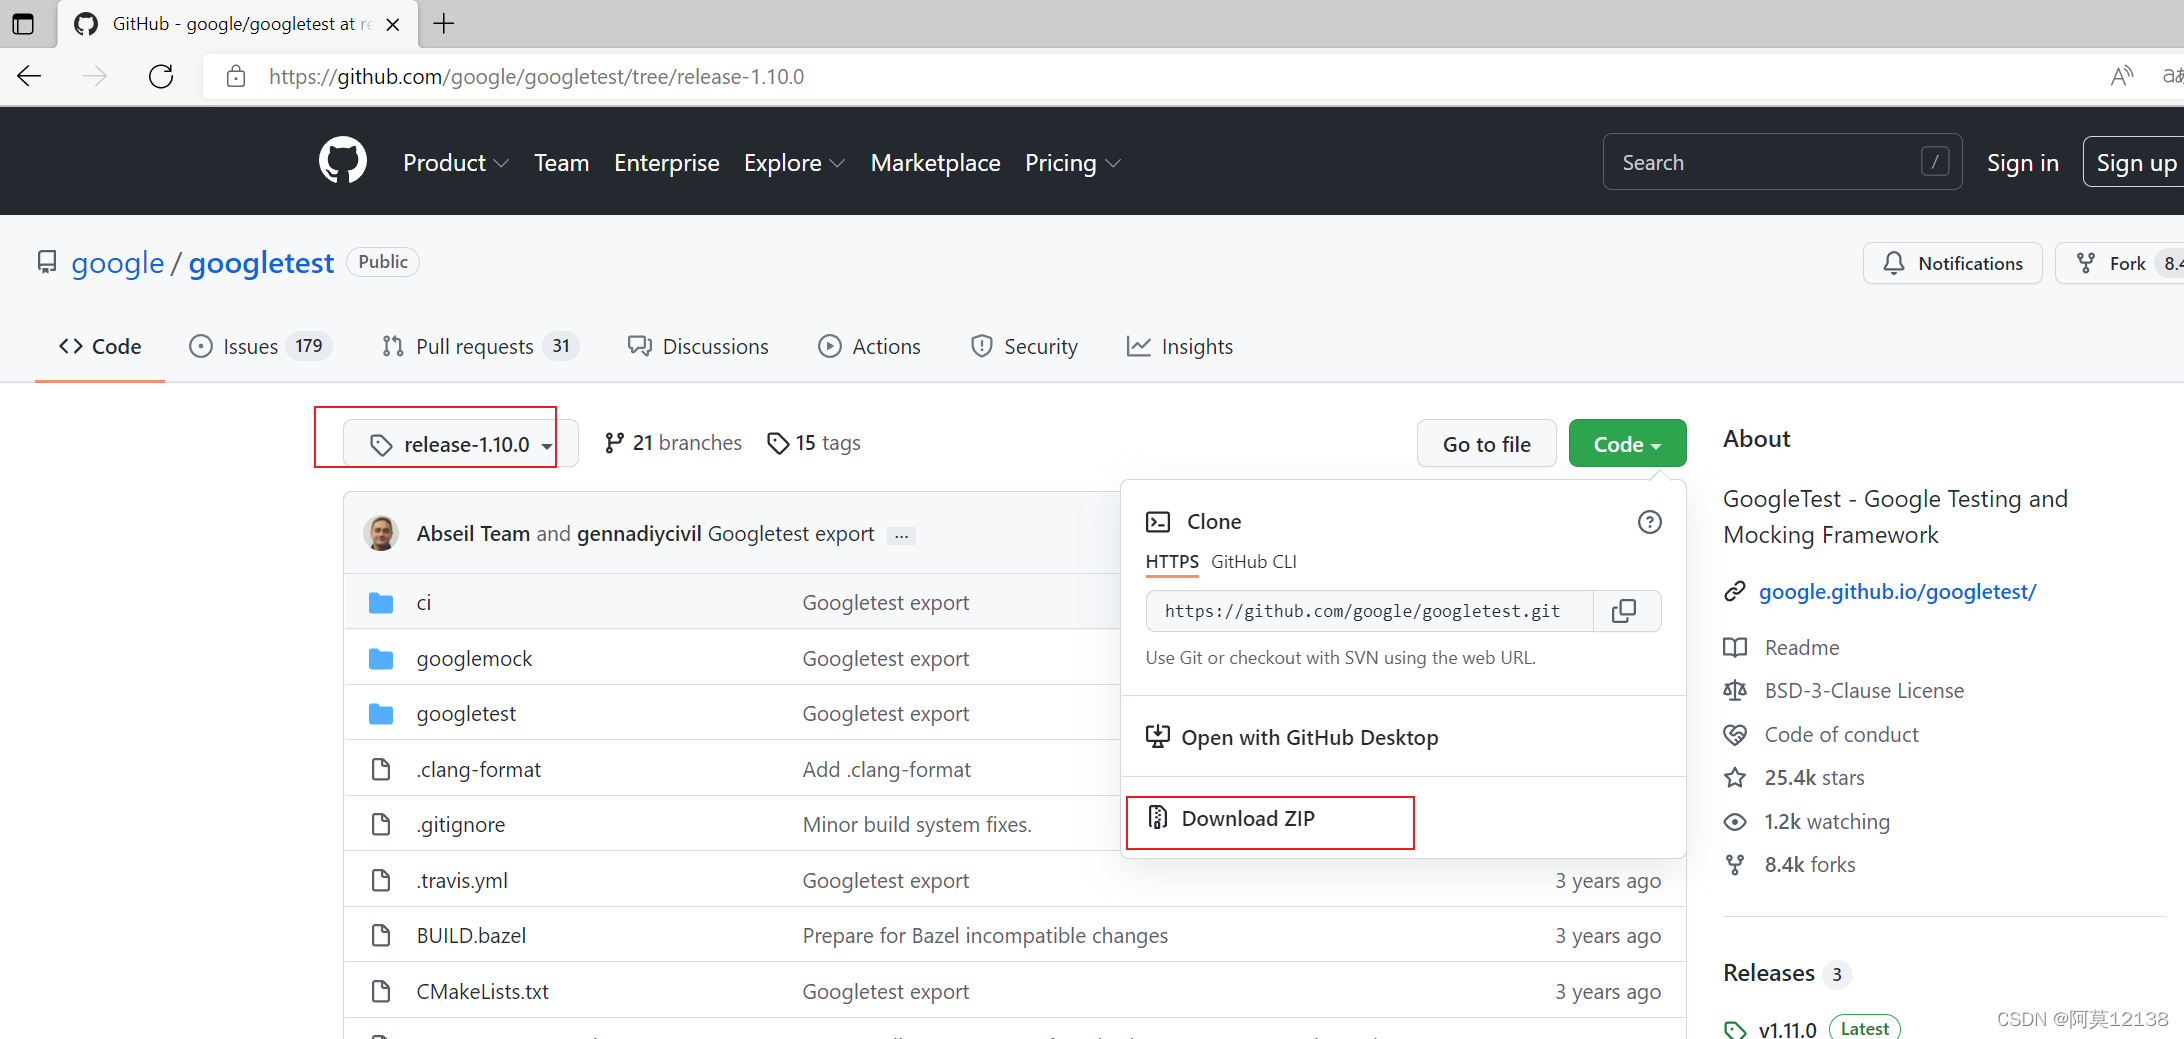Click the browser address bar URL
The image size is (2184, 1039).
tap(536, 77)
